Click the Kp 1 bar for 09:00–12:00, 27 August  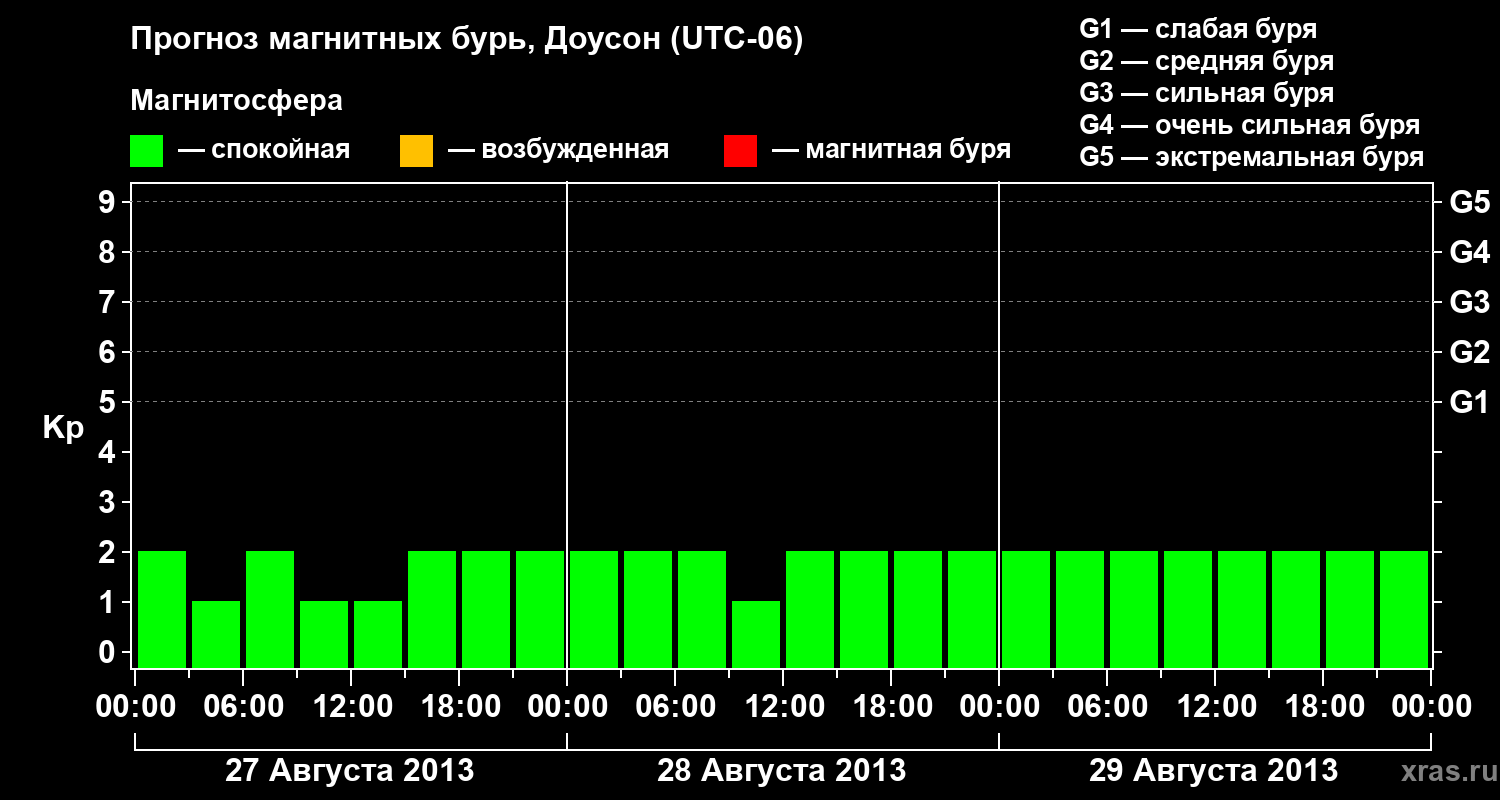[324, 634]
